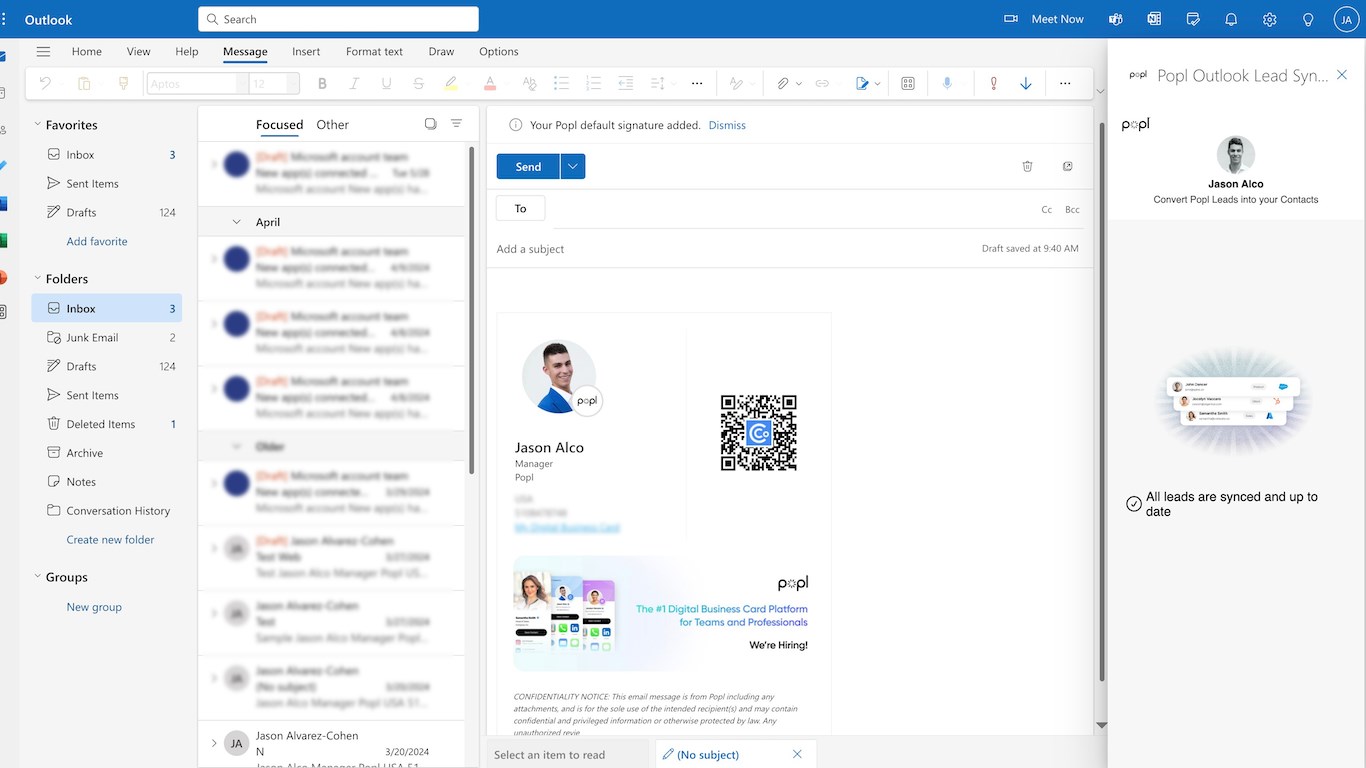Click the New group link
Image resolution: width=1366 pixels, height=768 pixels.
coord(94,607)
